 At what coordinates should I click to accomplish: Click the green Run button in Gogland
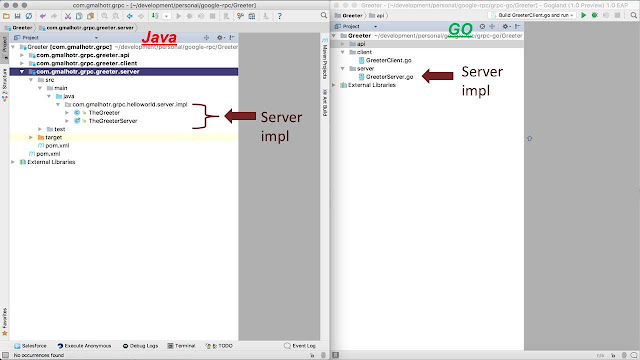point(584,15)
